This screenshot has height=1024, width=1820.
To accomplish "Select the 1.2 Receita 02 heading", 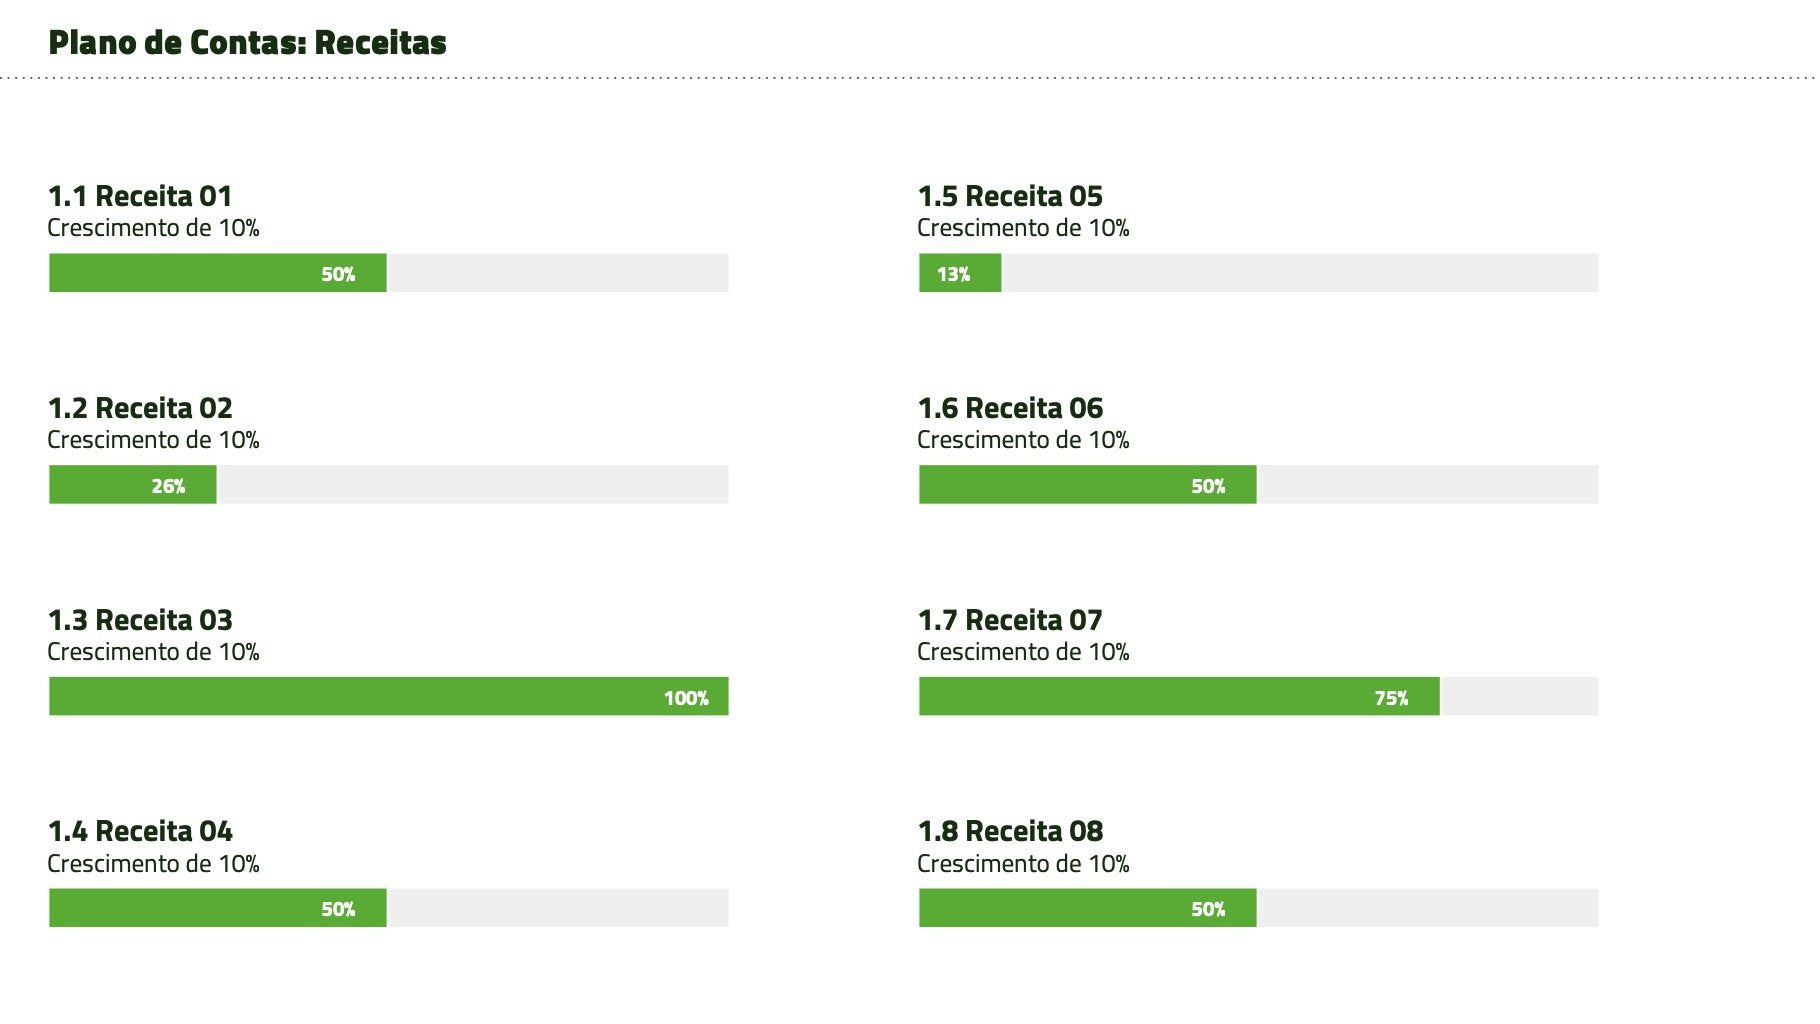I will [x=140, y=408].
